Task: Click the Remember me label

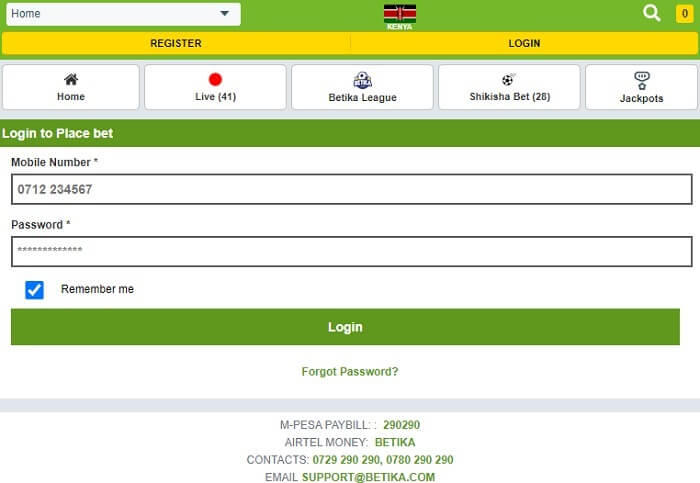Action: pyautogui.click(x=97, y=289)
